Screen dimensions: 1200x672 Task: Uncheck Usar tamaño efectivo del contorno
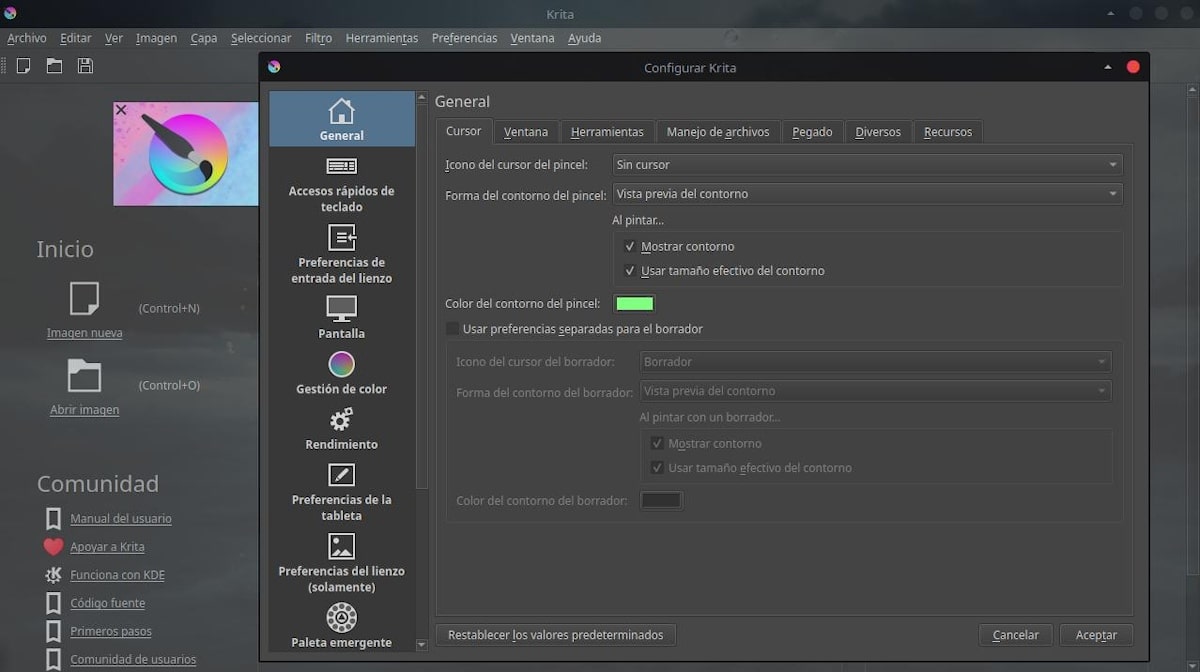click(630, 270)
